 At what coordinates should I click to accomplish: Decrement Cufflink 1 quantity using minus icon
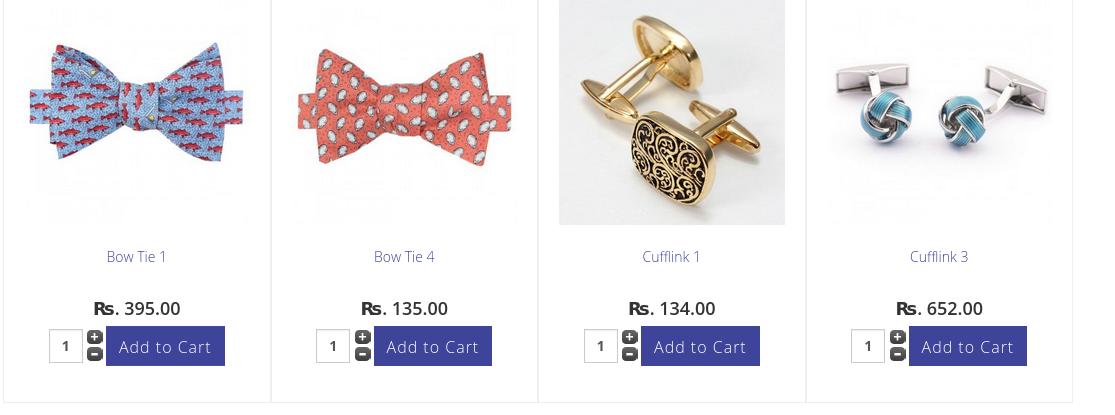point(630,354)
